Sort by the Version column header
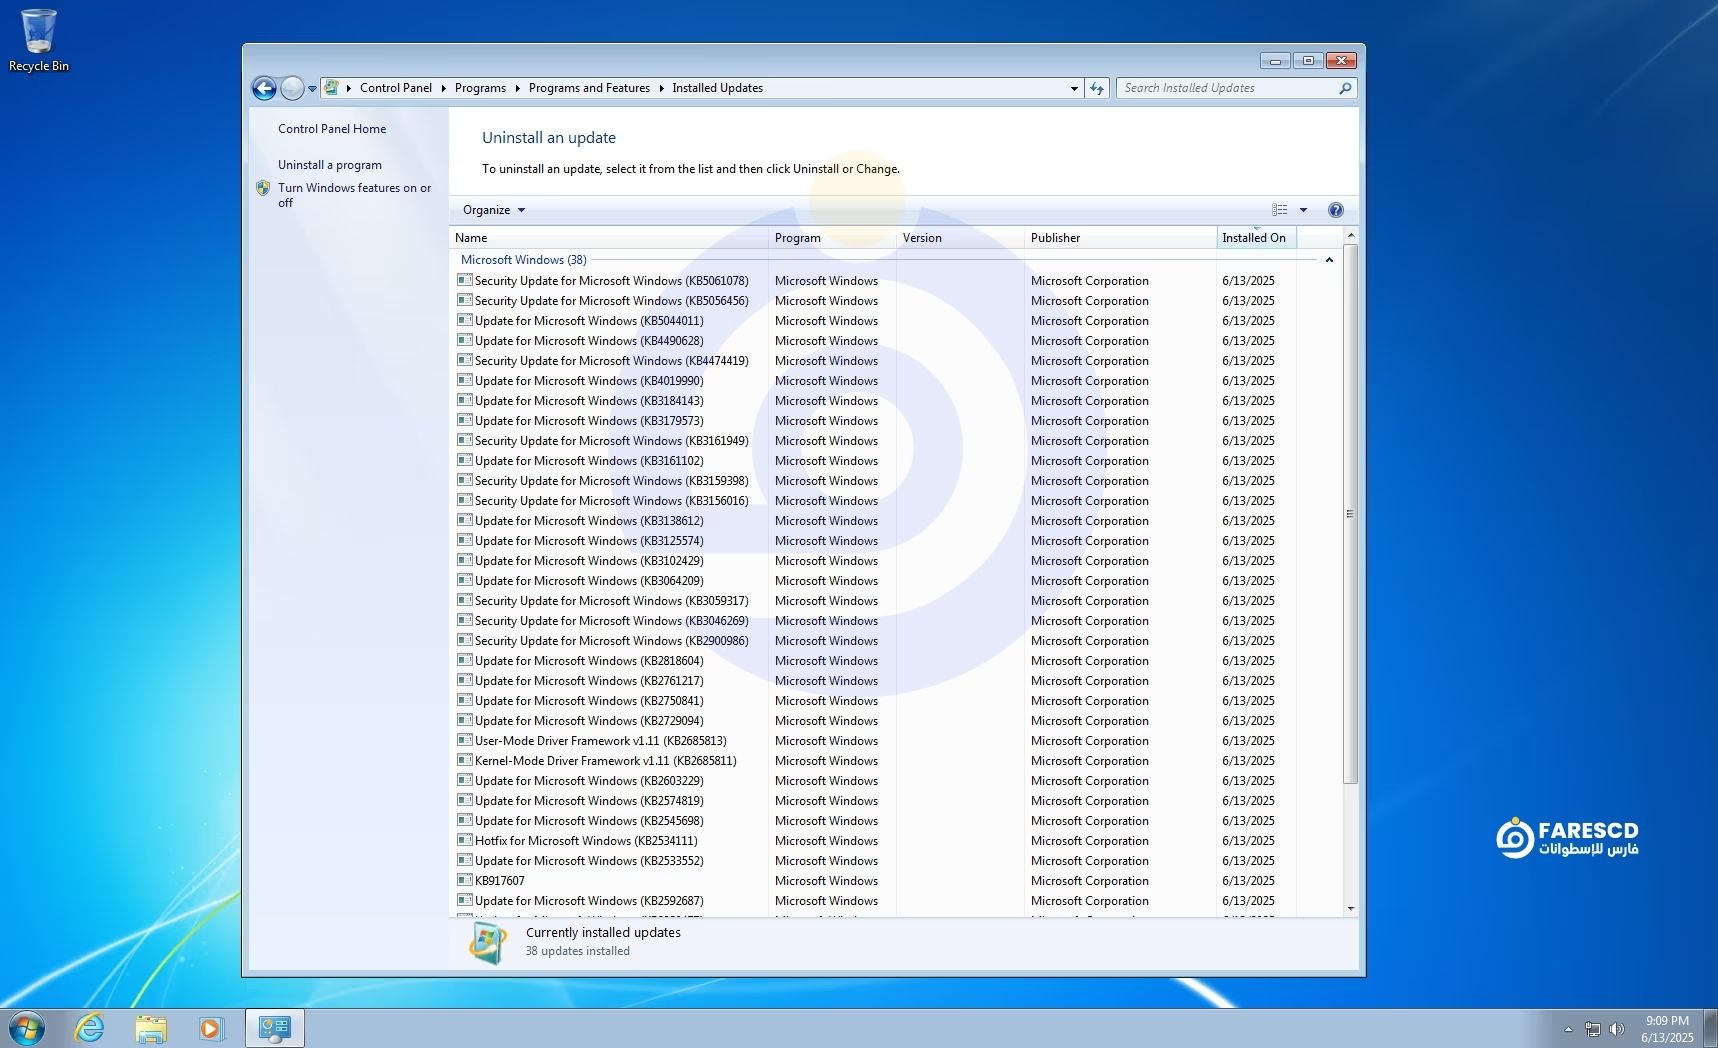This screenshot has width=1718, height=1048. (961, 238)
